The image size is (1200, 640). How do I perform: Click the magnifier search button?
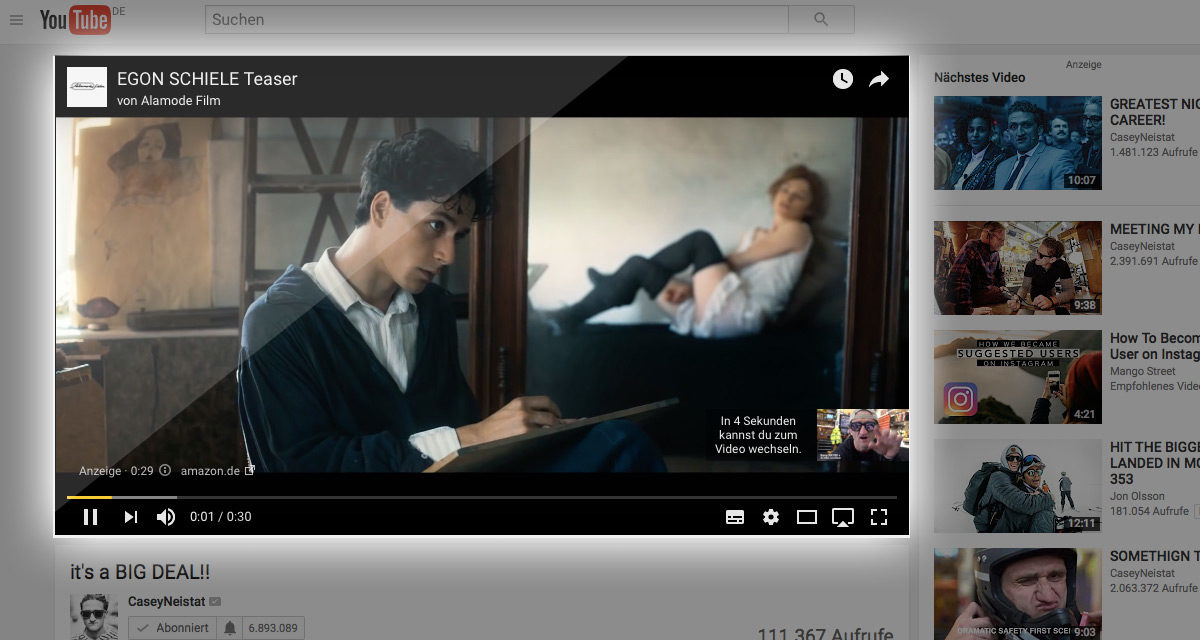coord(821,19)
